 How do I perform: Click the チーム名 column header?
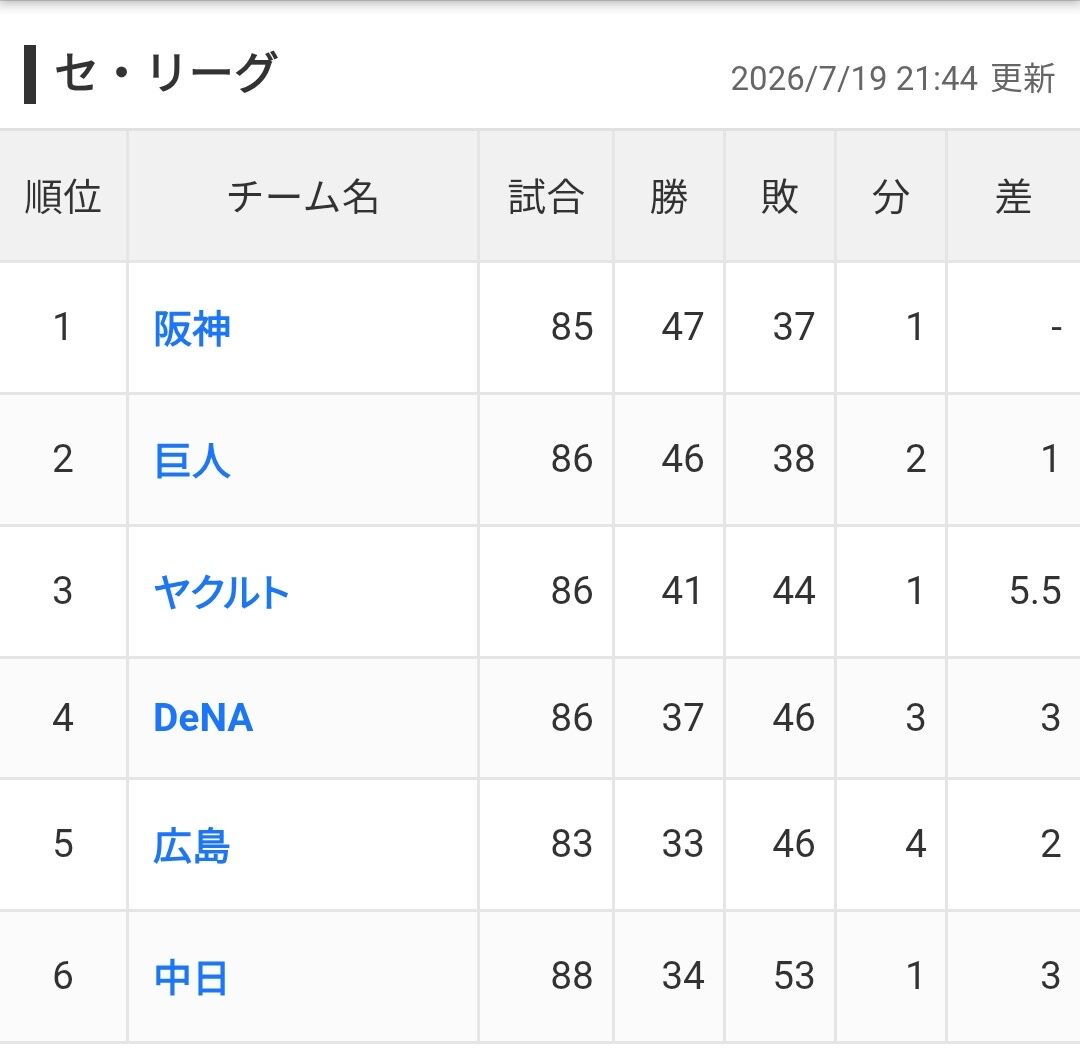303,196
